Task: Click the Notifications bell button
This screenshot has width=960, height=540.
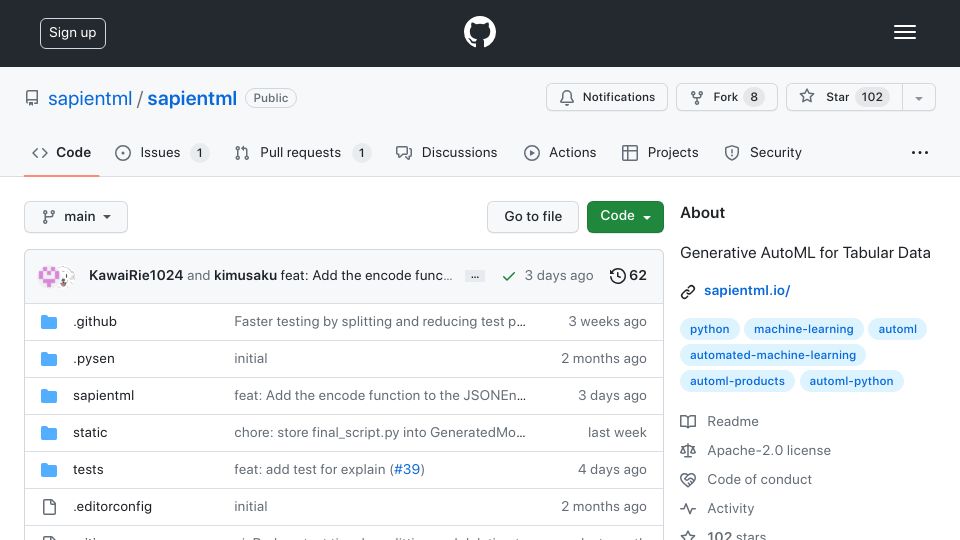Action: (x=607, y=97)
